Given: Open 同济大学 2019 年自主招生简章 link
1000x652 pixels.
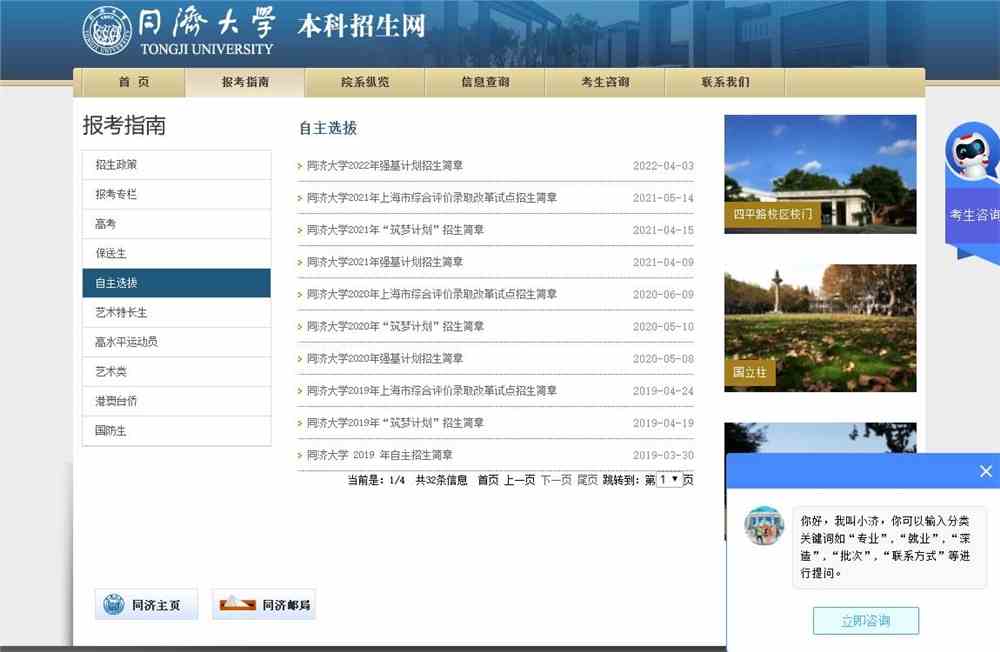Looking at the screenshot, I should pyautogui.click(x=379, y=455).
